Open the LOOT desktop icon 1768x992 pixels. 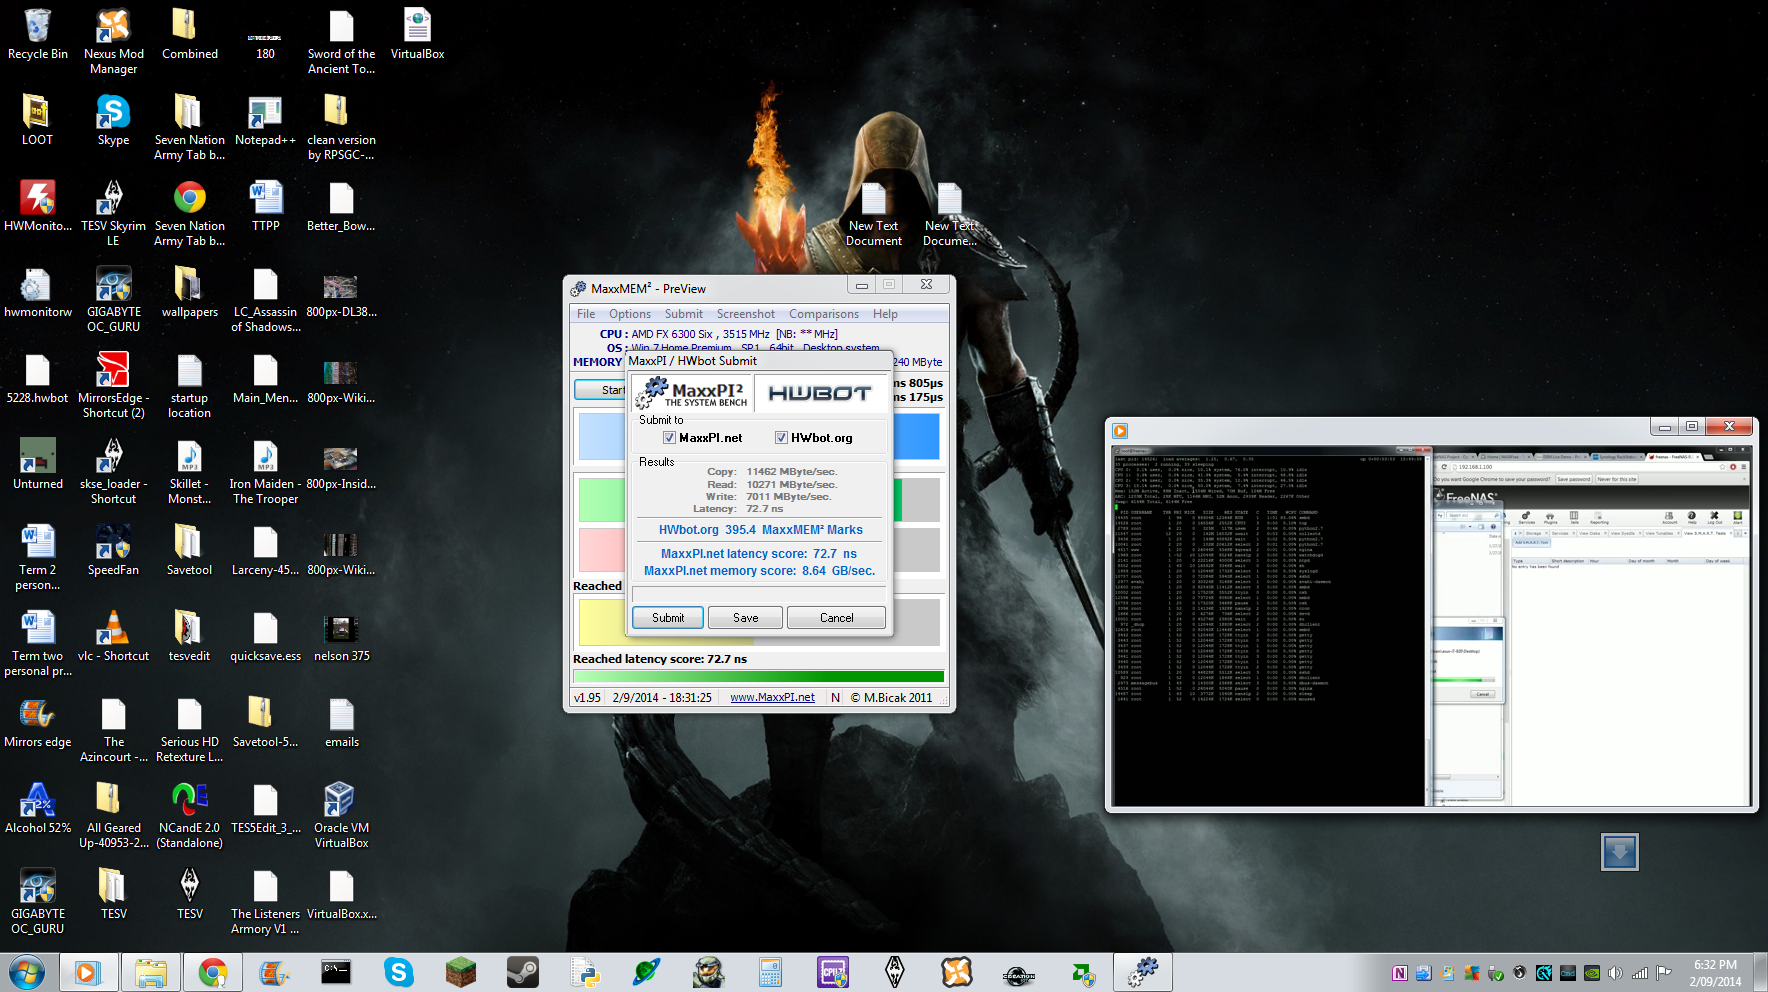(38, 120)
